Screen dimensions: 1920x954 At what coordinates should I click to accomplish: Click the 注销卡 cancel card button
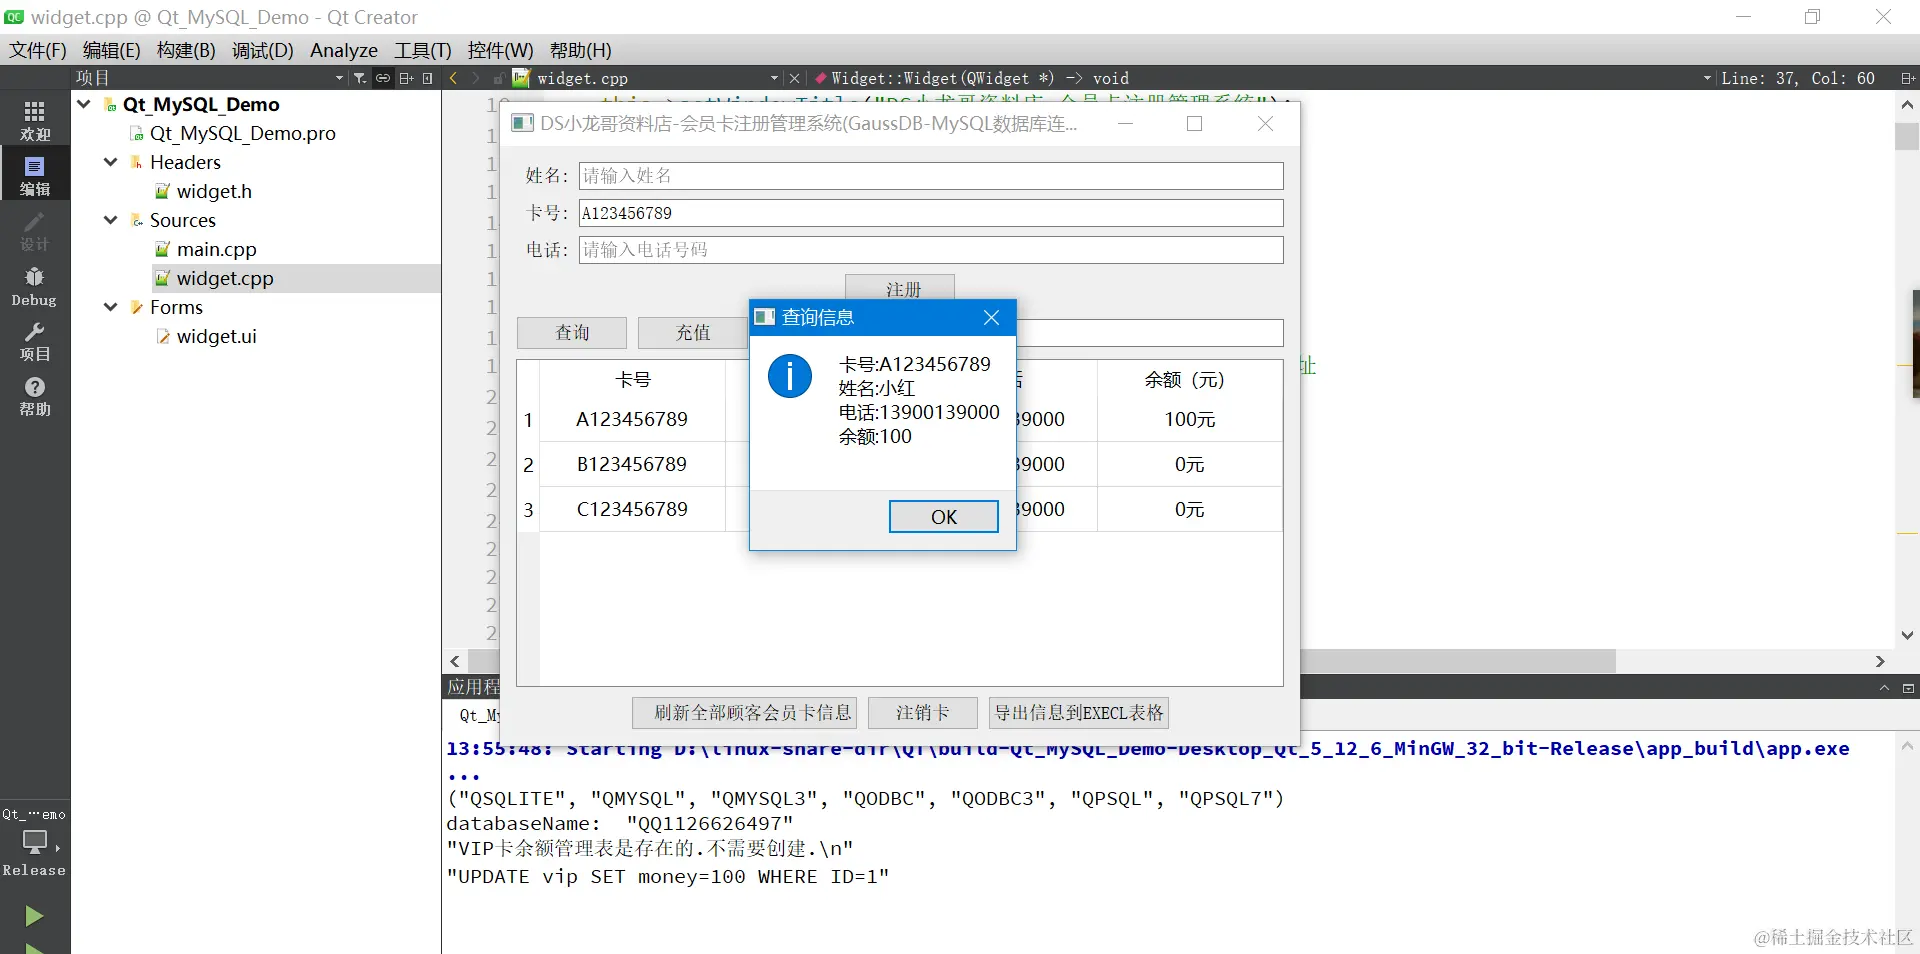(x=923, y=713)
